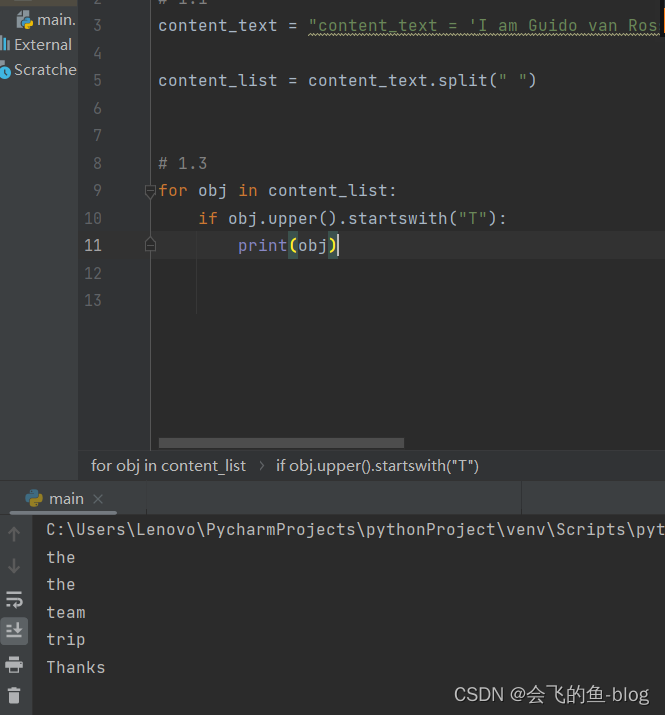Close the main run tab

(98, 499)
